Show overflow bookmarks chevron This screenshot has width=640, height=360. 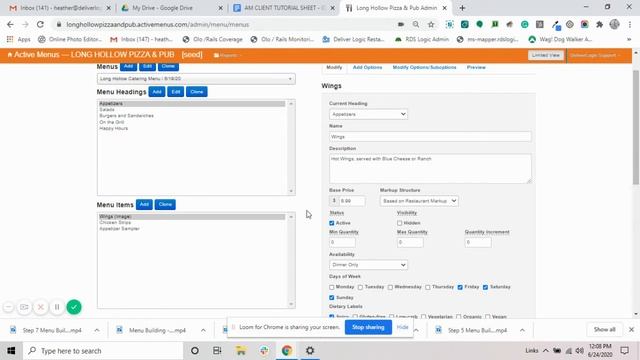pos(629,39)
